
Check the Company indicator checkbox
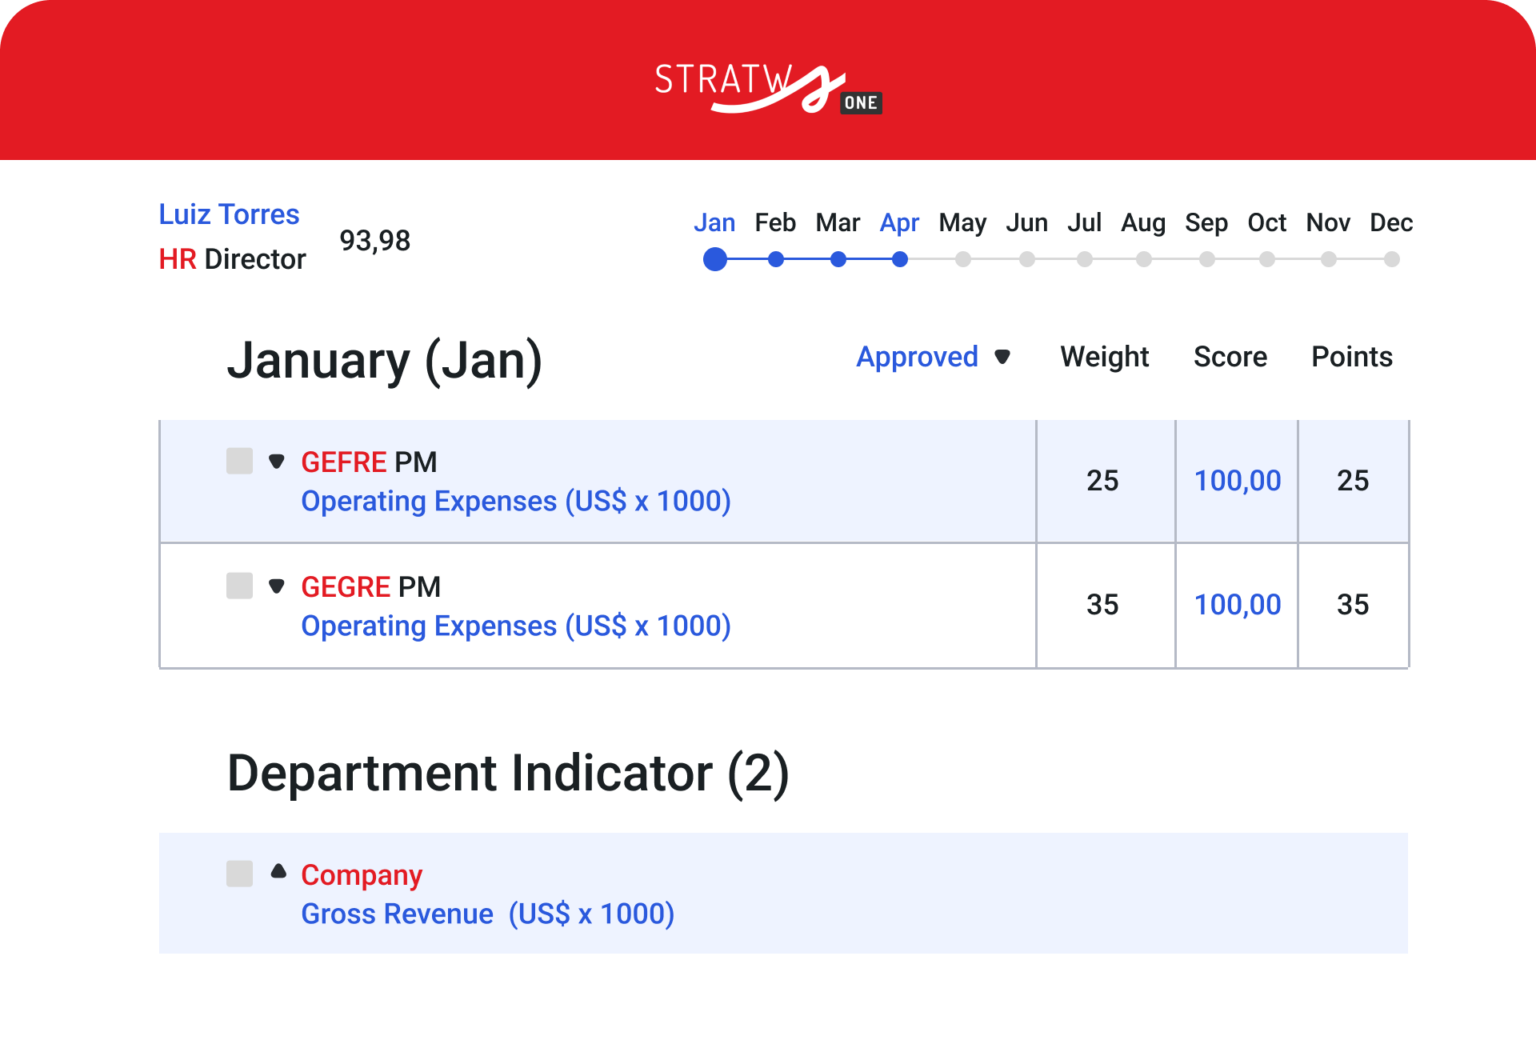point(239,874)
